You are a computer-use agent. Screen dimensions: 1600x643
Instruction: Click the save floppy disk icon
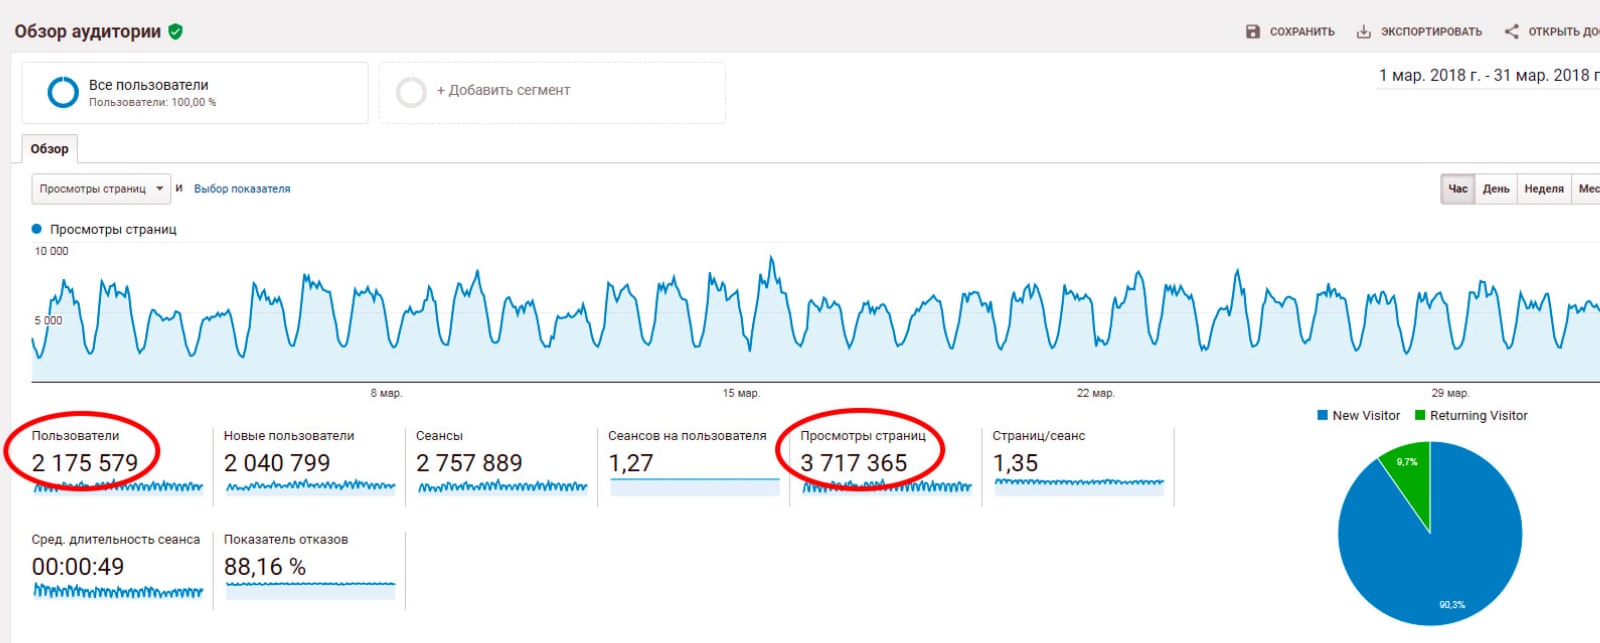pyautogui.click(x=1253, y=32)
